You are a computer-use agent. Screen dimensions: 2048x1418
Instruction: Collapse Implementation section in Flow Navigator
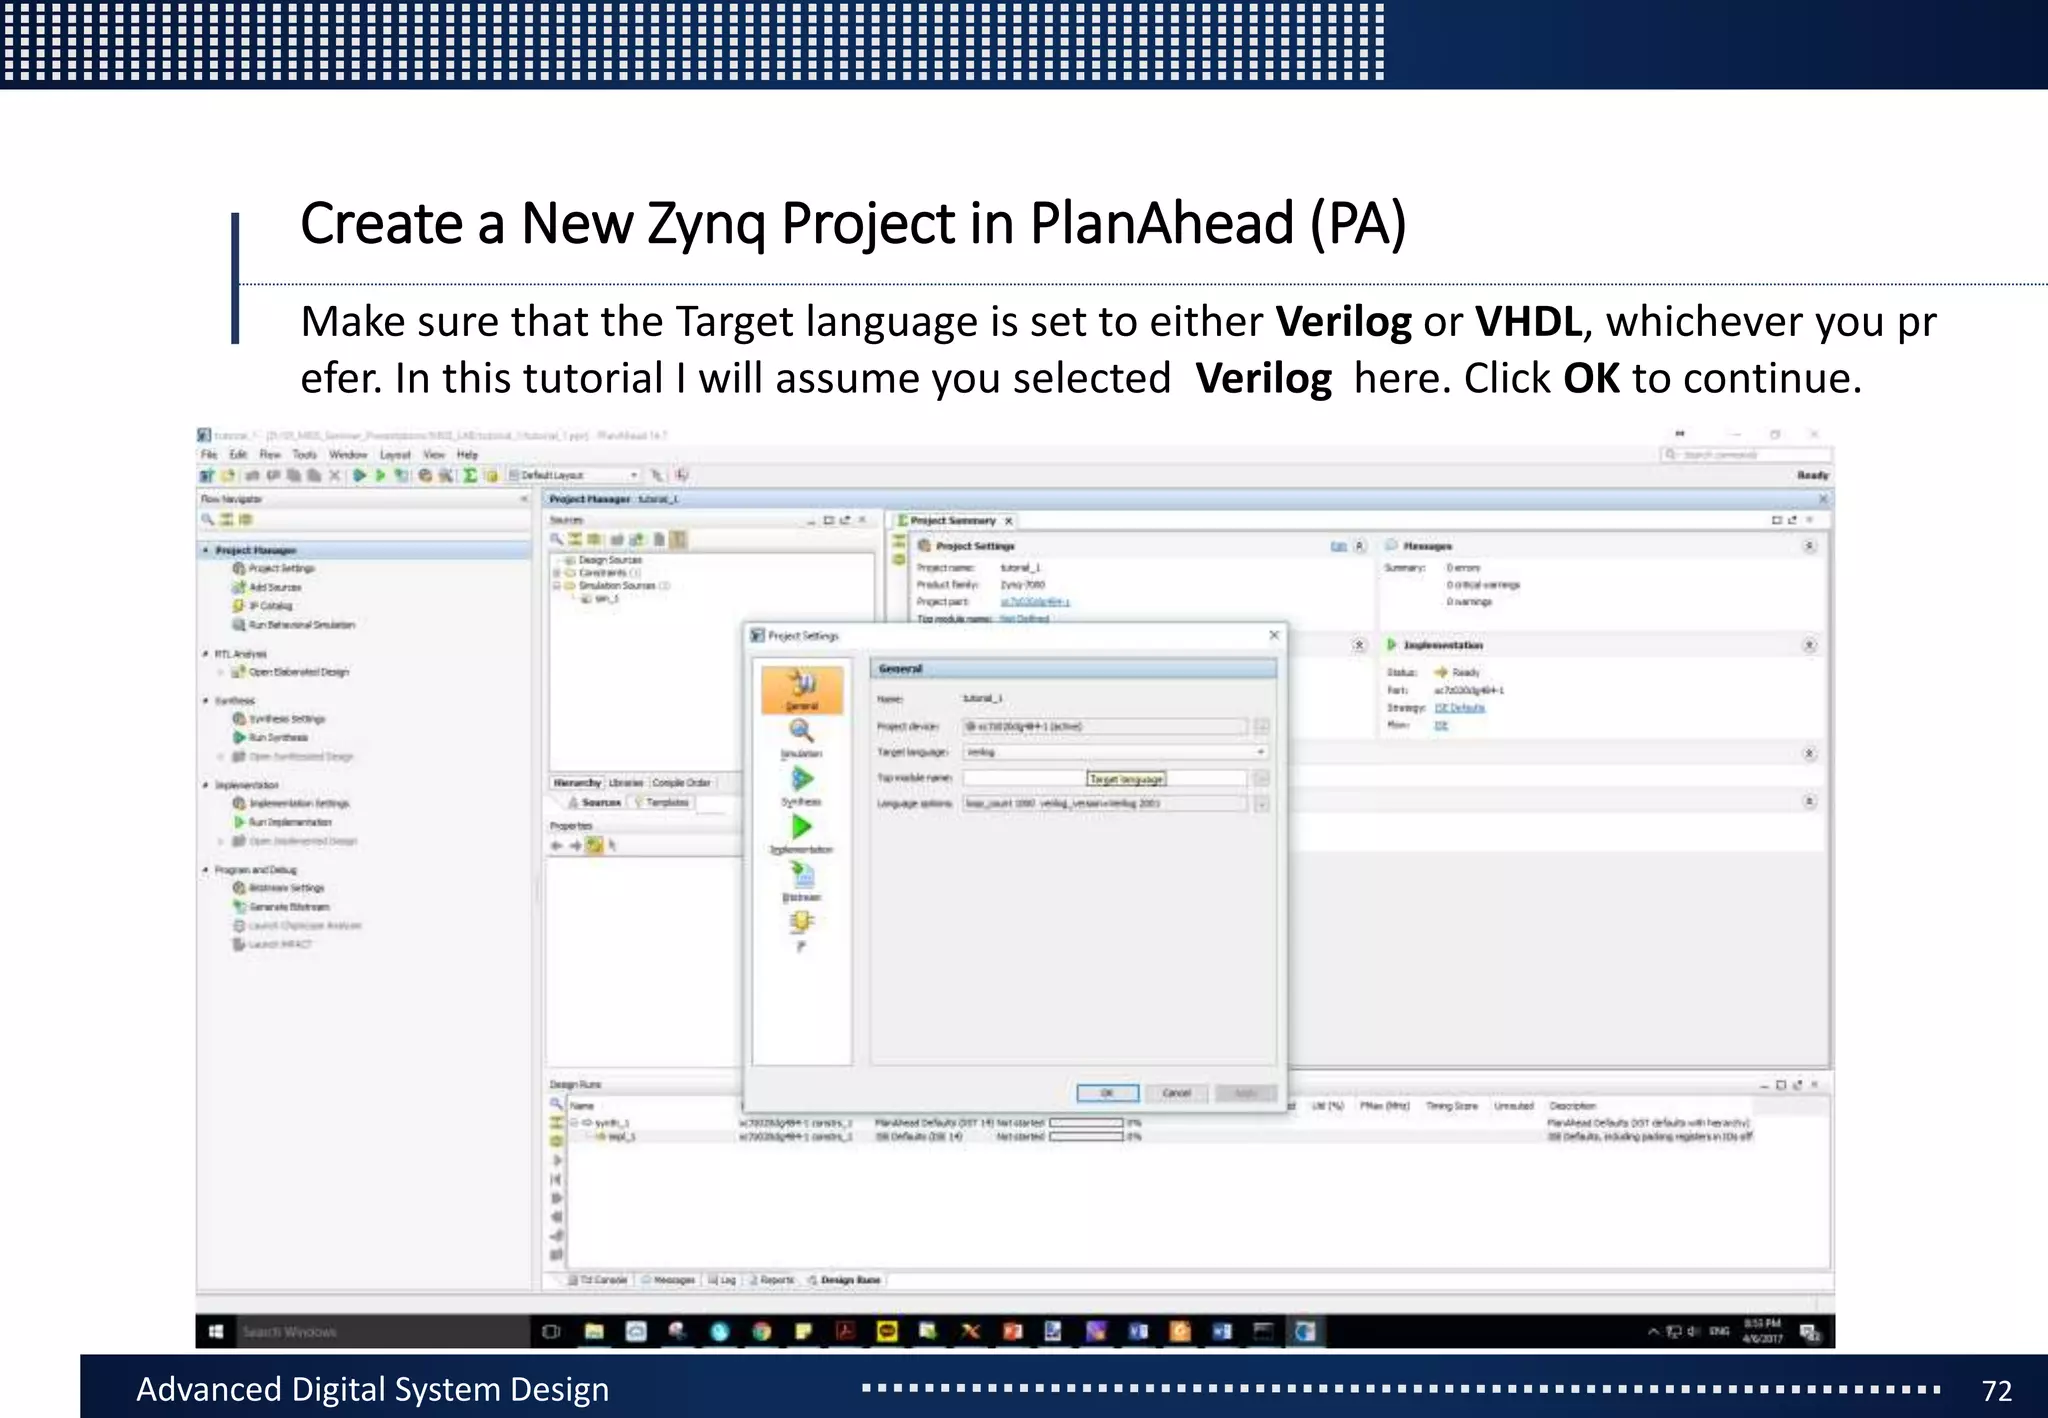[x=206, y=785]
